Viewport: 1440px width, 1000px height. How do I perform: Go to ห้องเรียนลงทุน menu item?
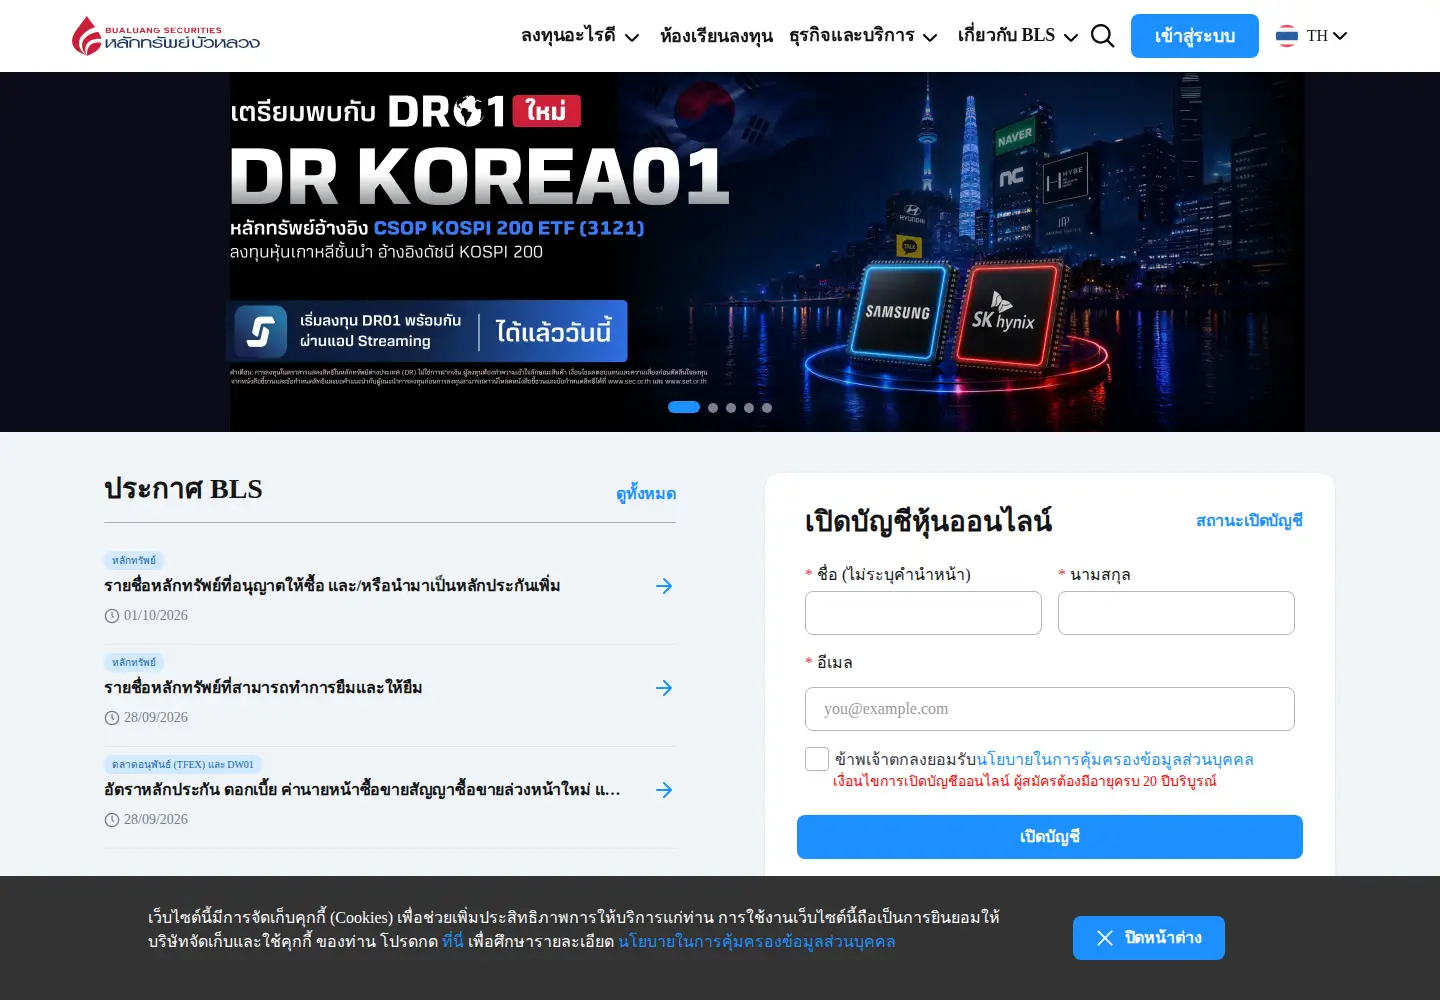coord(716,36)
